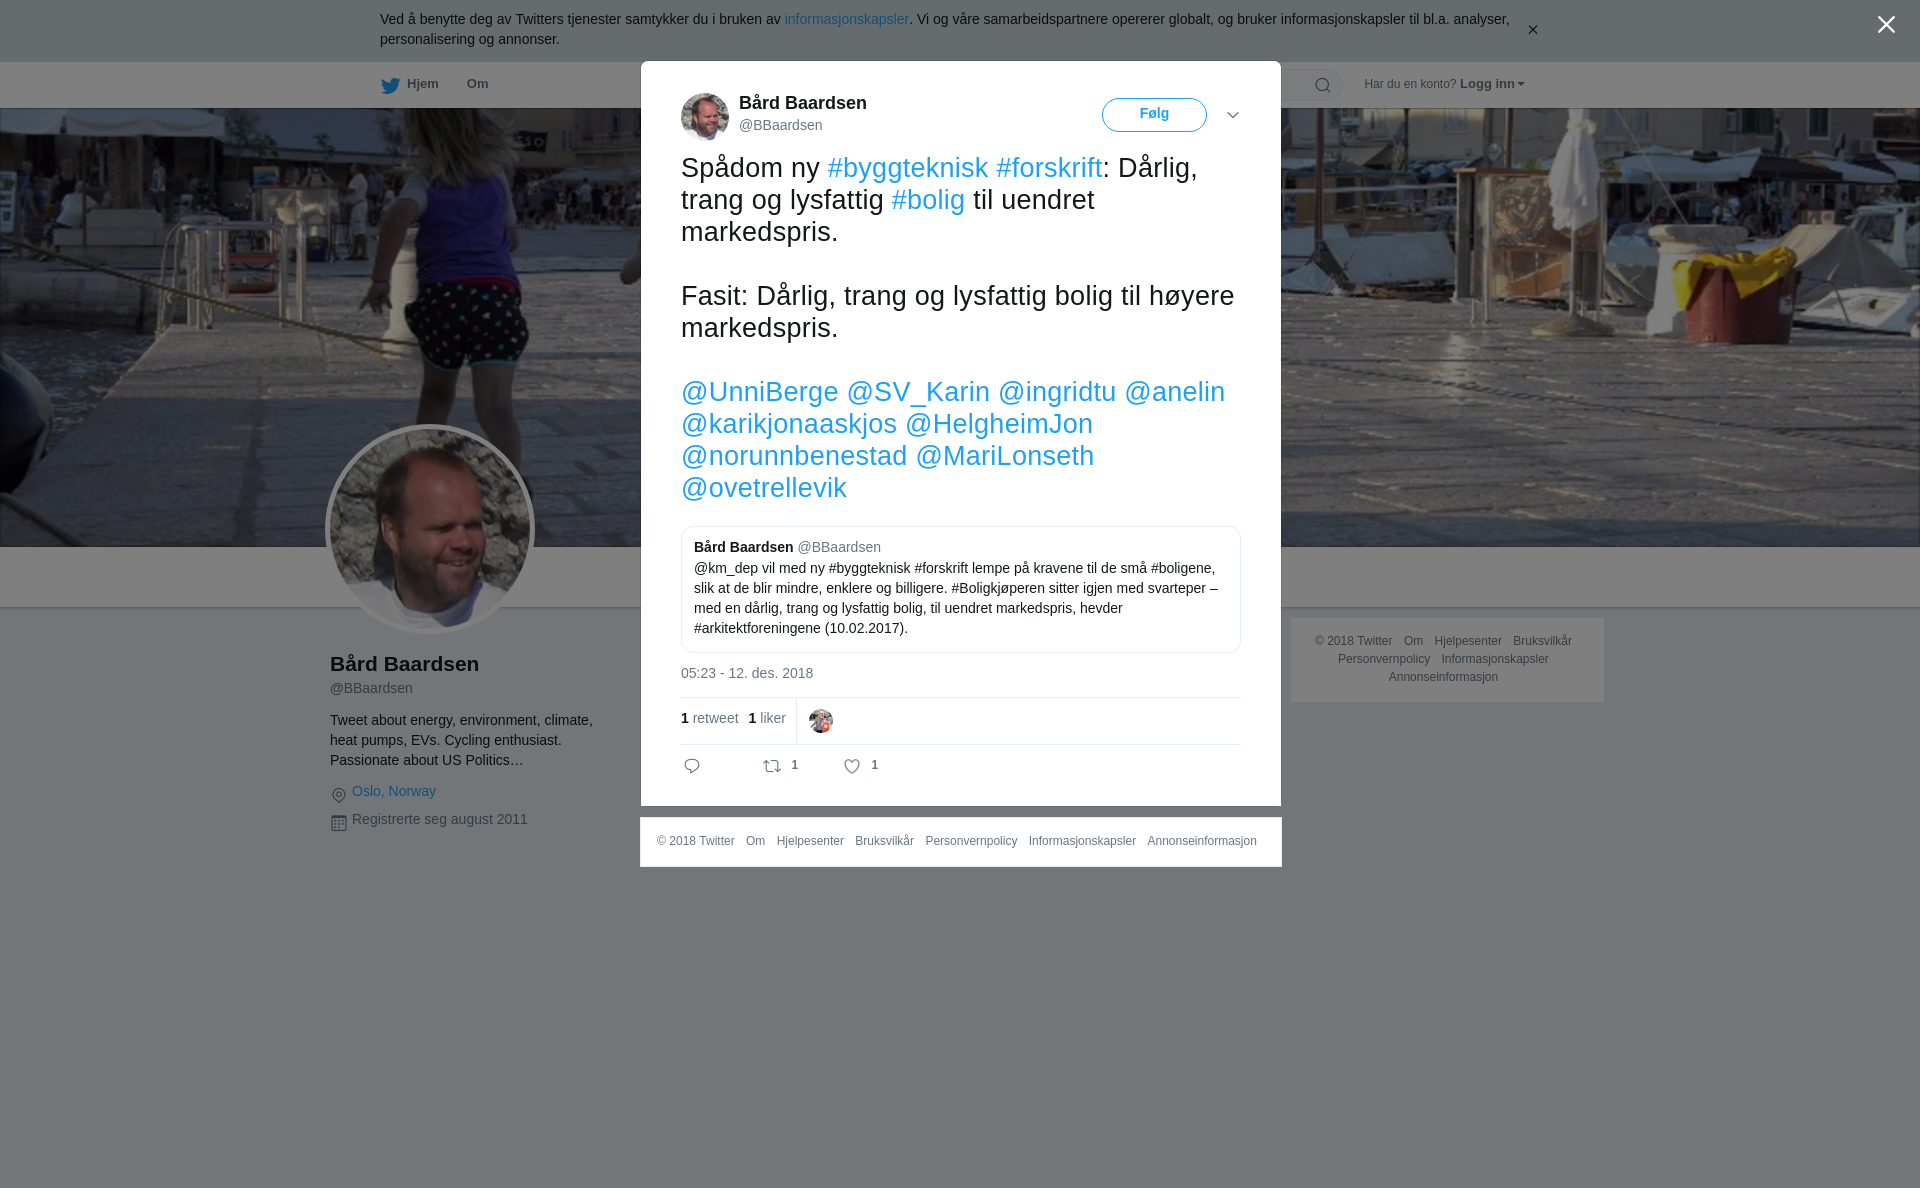
Task: Open the @UnniBerge mention link
Action: tap(760, 392)
